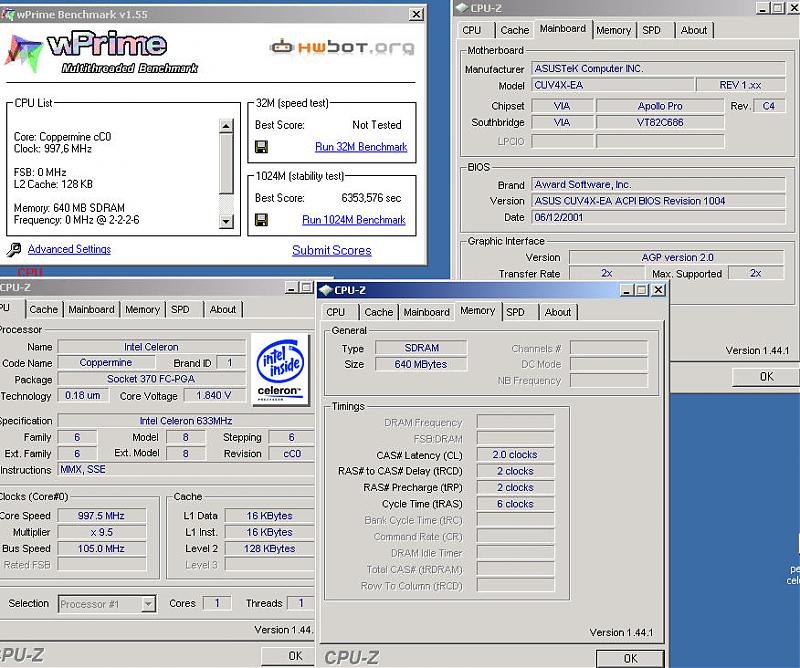Click the Code Name value 'Coppermine'
This screenshot has width=800, height=668.
106,363
